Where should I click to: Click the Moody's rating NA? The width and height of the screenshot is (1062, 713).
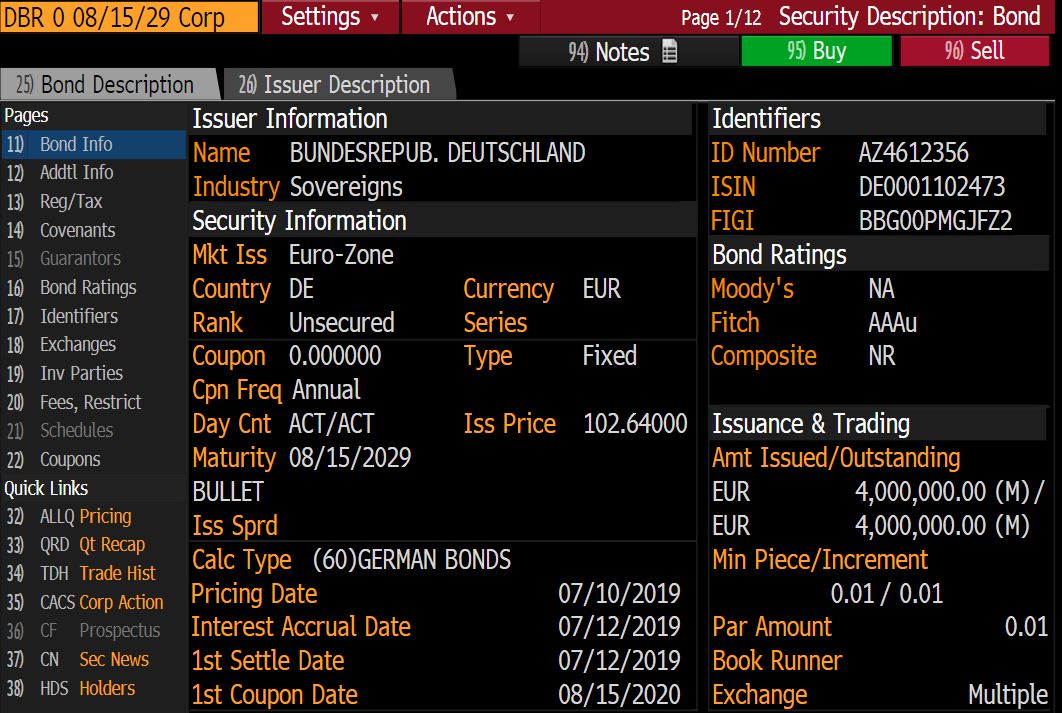coord(881,289)
